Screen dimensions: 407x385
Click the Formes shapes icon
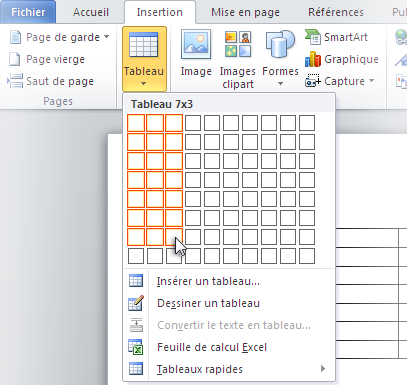coord(280,44)
